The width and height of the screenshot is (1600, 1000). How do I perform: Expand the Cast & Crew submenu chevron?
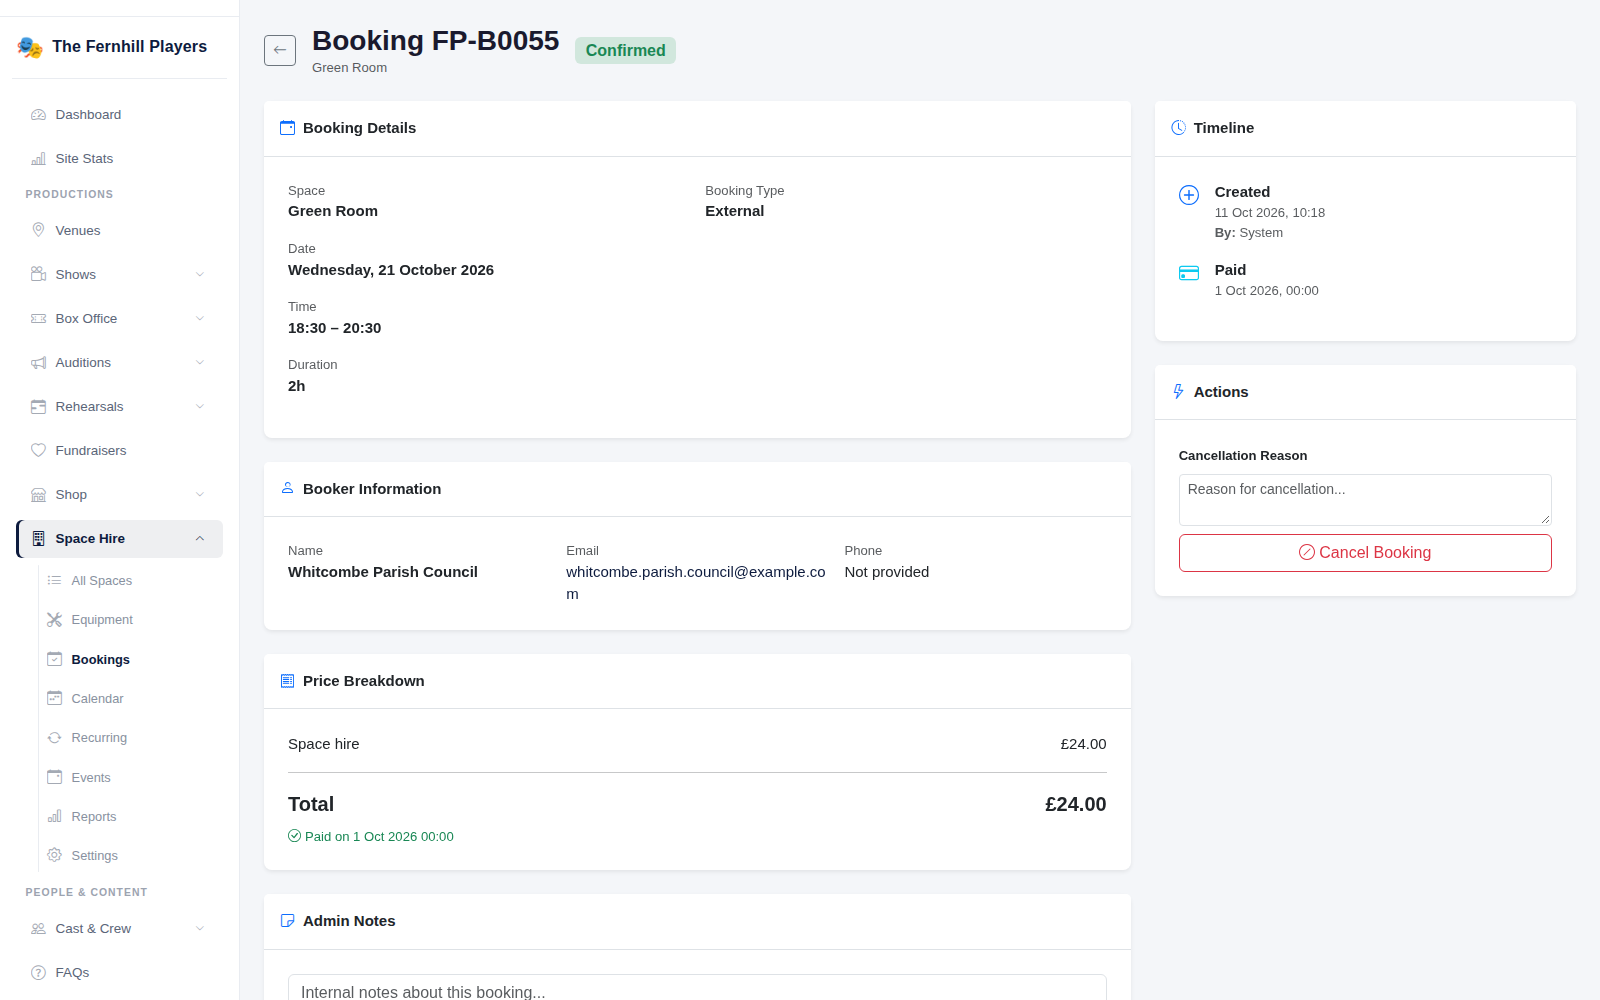click(200, 929)
